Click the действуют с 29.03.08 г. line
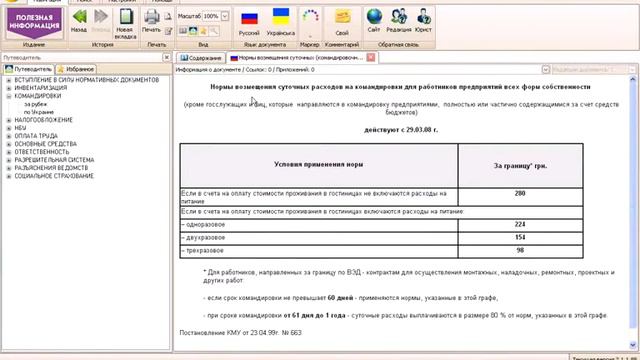640x360 pixels. tap(401, 130)
